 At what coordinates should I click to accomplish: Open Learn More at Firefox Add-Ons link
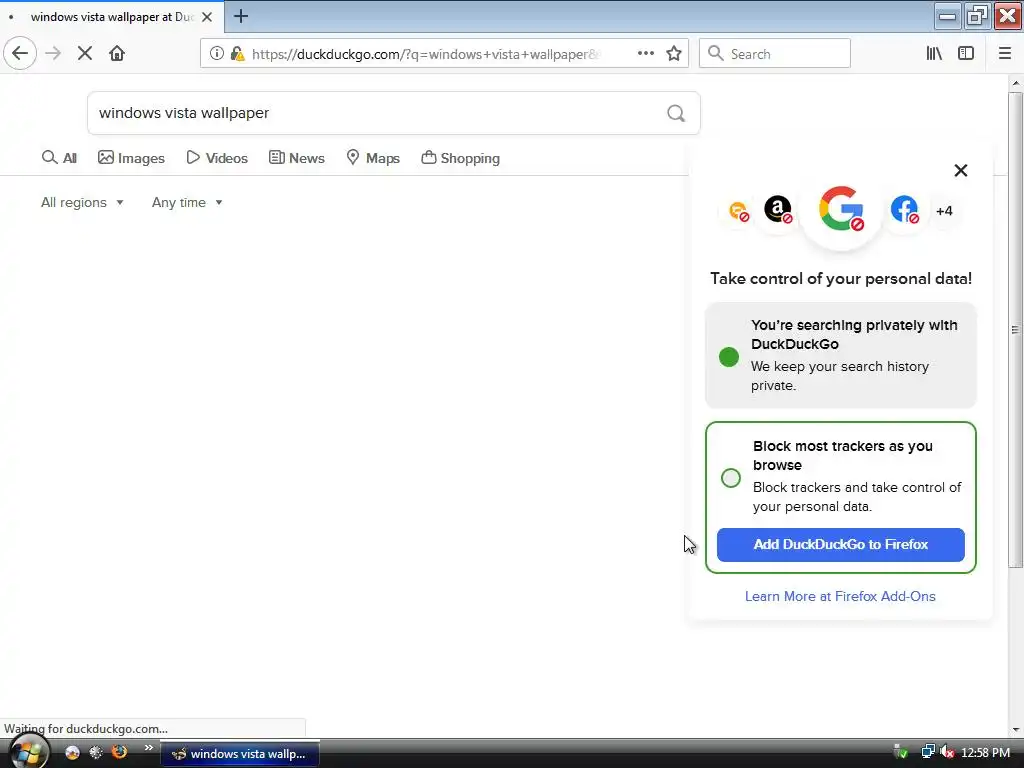(x=840, y=596)
